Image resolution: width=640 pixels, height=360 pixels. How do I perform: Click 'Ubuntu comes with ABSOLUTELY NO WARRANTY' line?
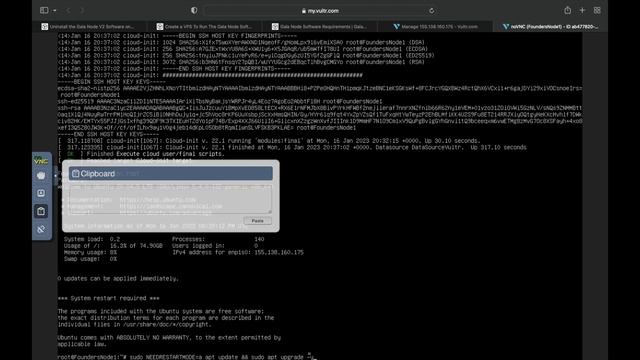(x=169, y=338)
